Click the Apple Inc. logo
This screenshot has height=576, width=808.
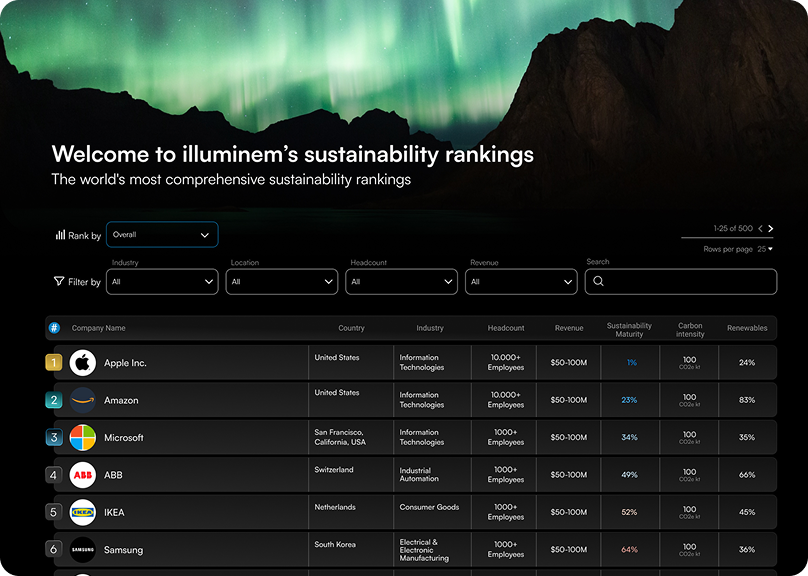82,363
